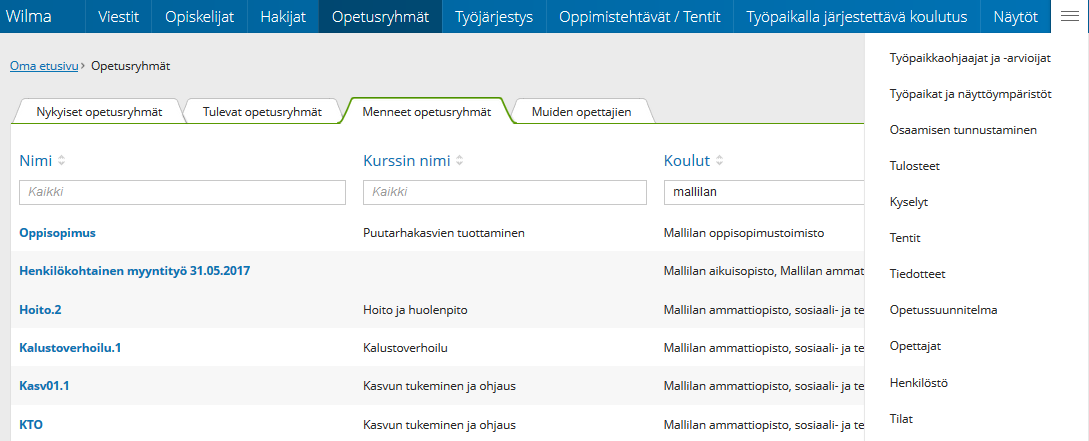Sort by Koulut column arrows

[x=719, y=162]
